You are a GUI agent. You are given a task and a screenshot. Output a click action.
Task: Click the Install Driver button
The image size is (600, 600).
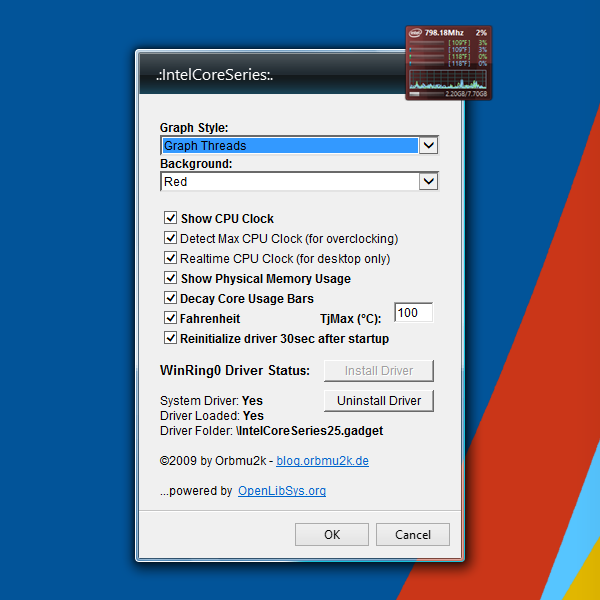pos(379,370)
